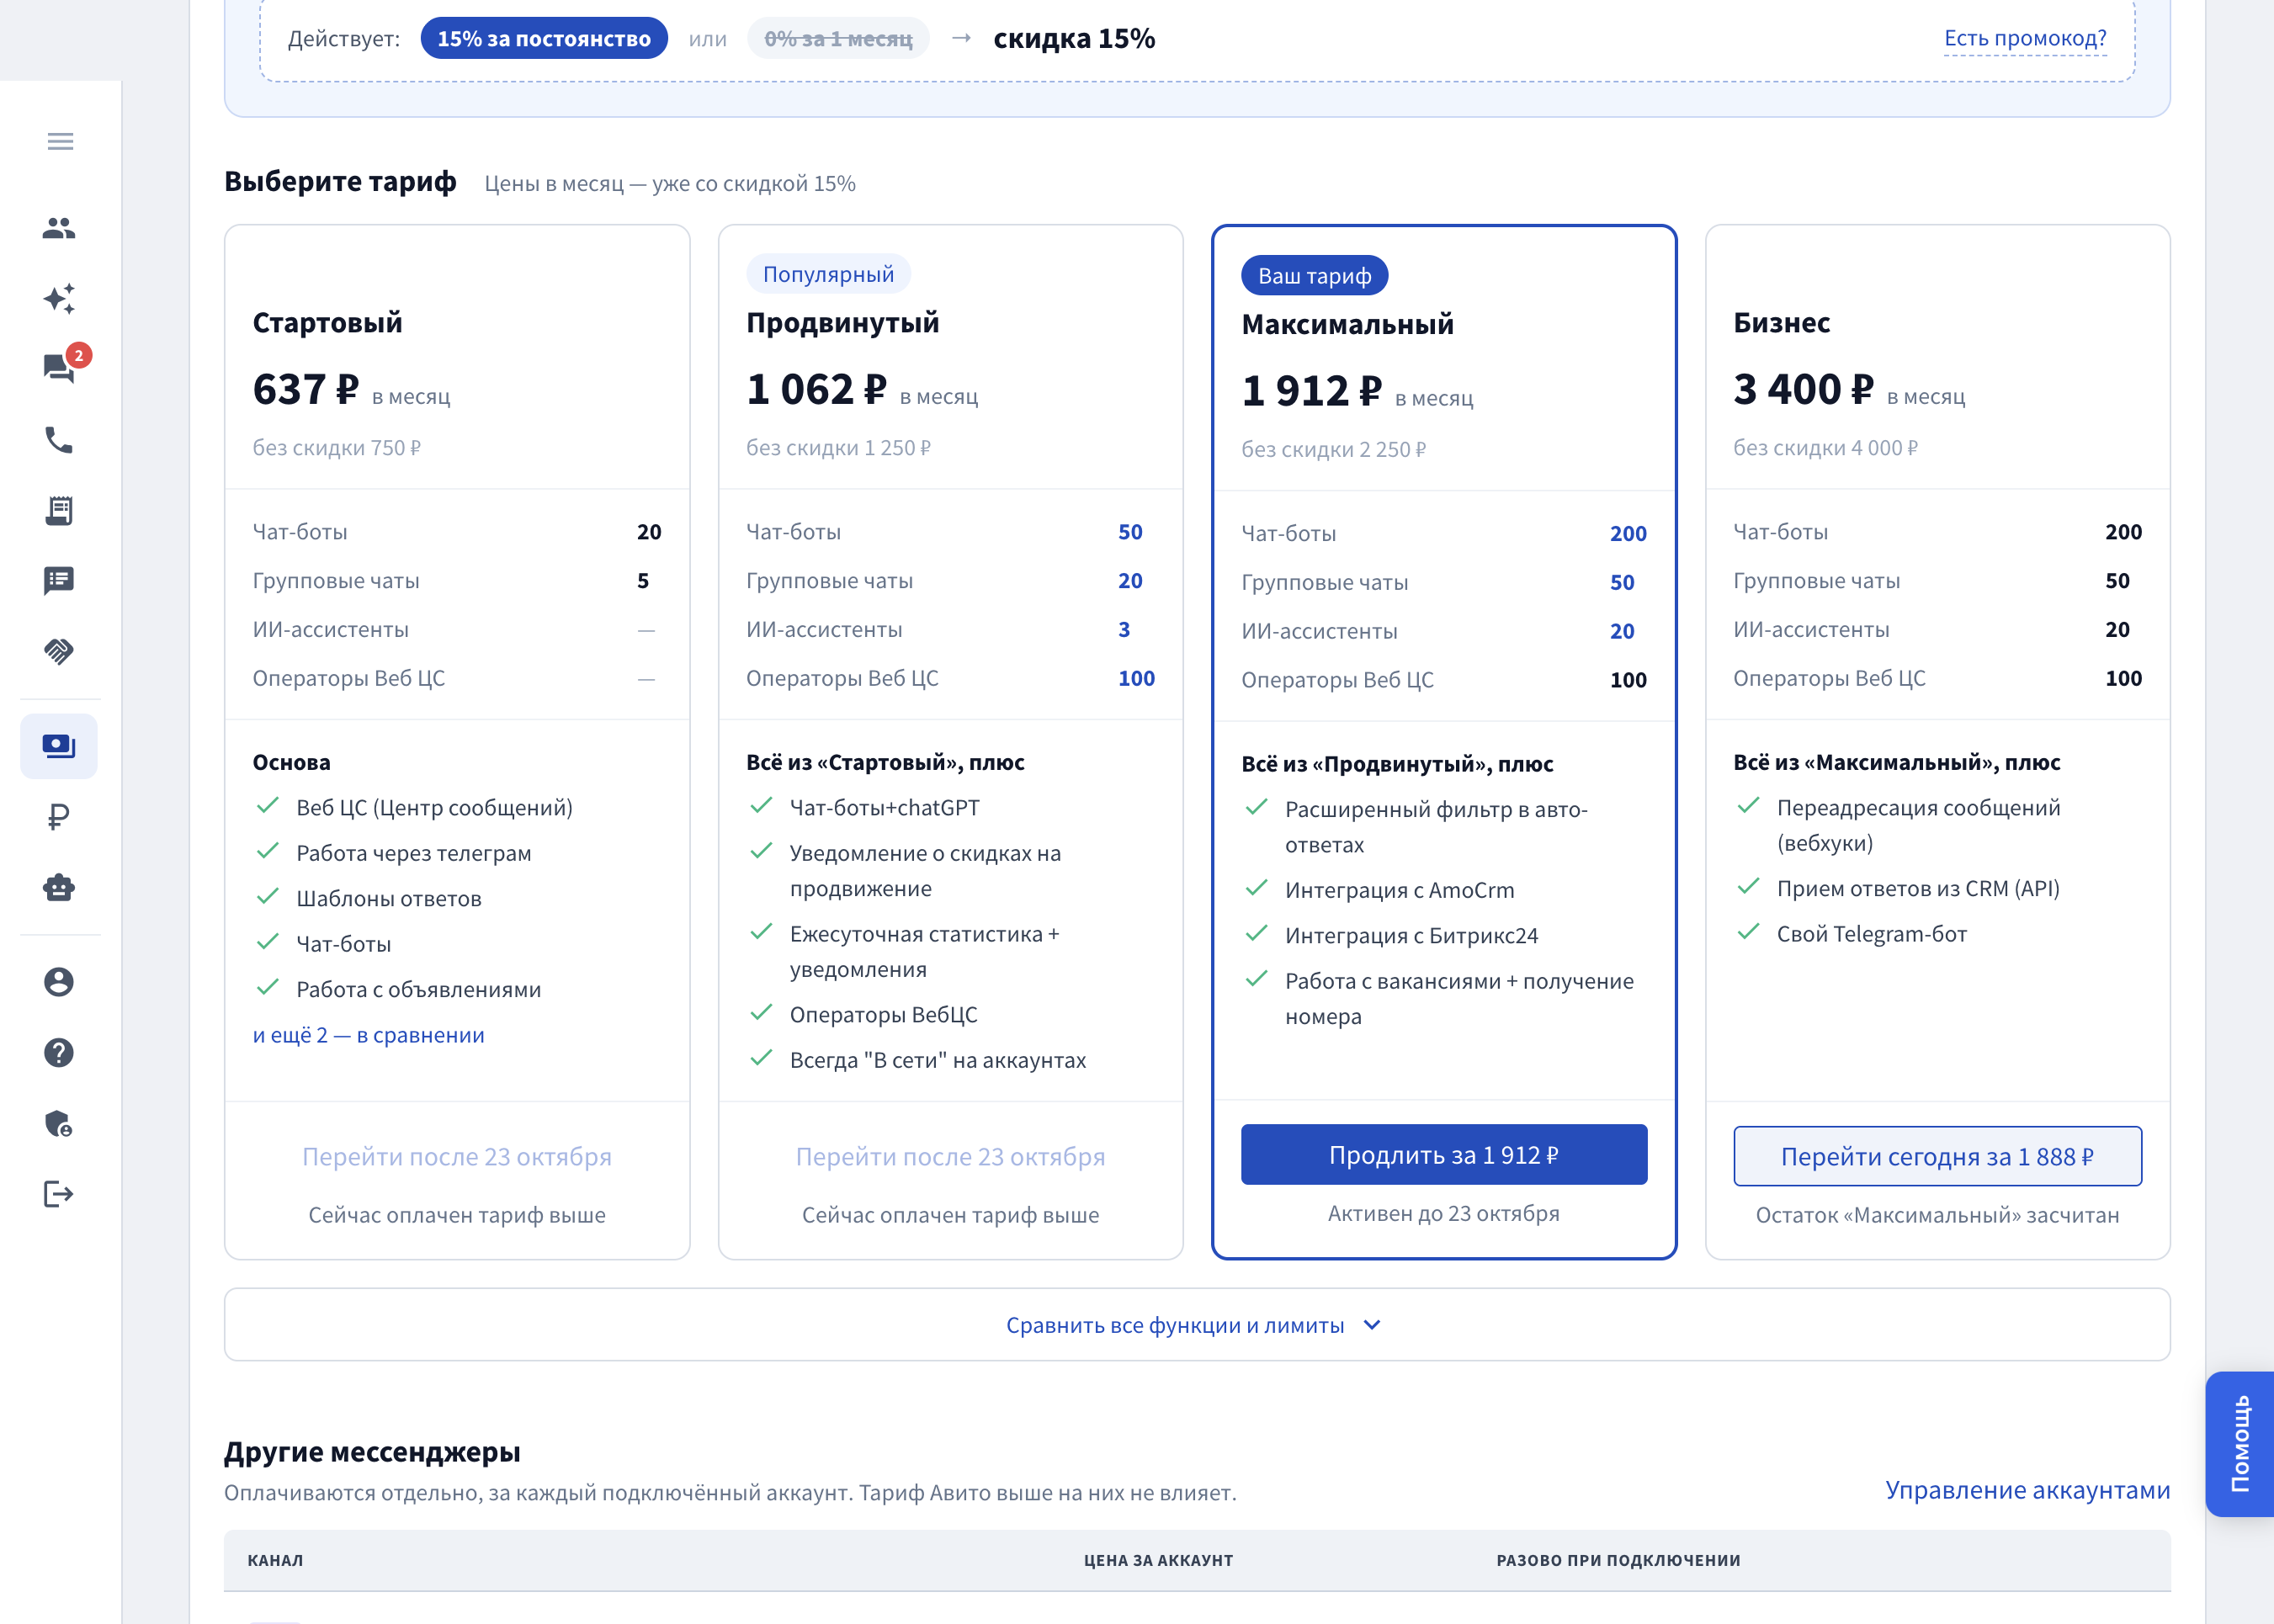Select '15% за постоянство' discount pill
Screen dimensions: 2274x1624
click(x=544, y=38)
